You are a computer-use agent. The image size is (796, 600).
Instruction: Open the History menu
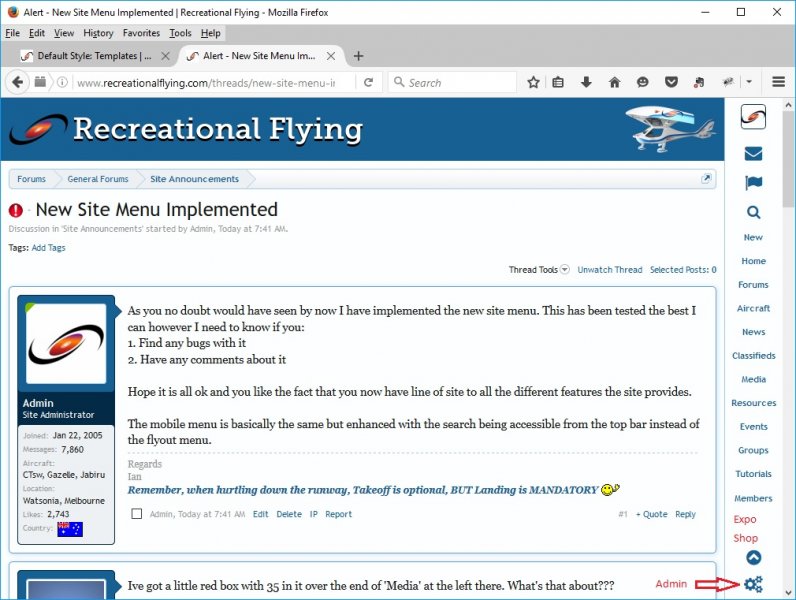pyautogui.click(x=98, y=33)
